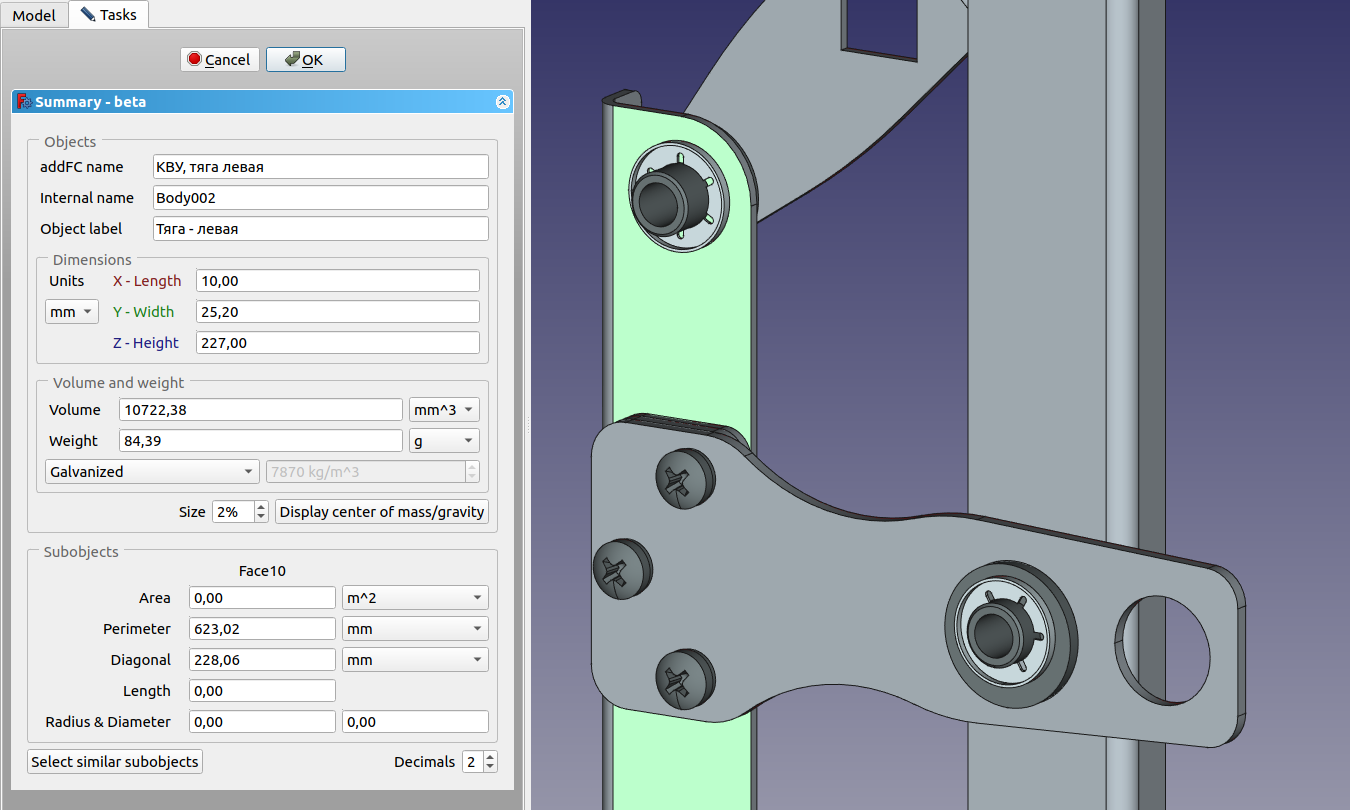Viewport: 1350px width, 810px height.
Task: Select the Tasks tab
Action: point(108,15)
